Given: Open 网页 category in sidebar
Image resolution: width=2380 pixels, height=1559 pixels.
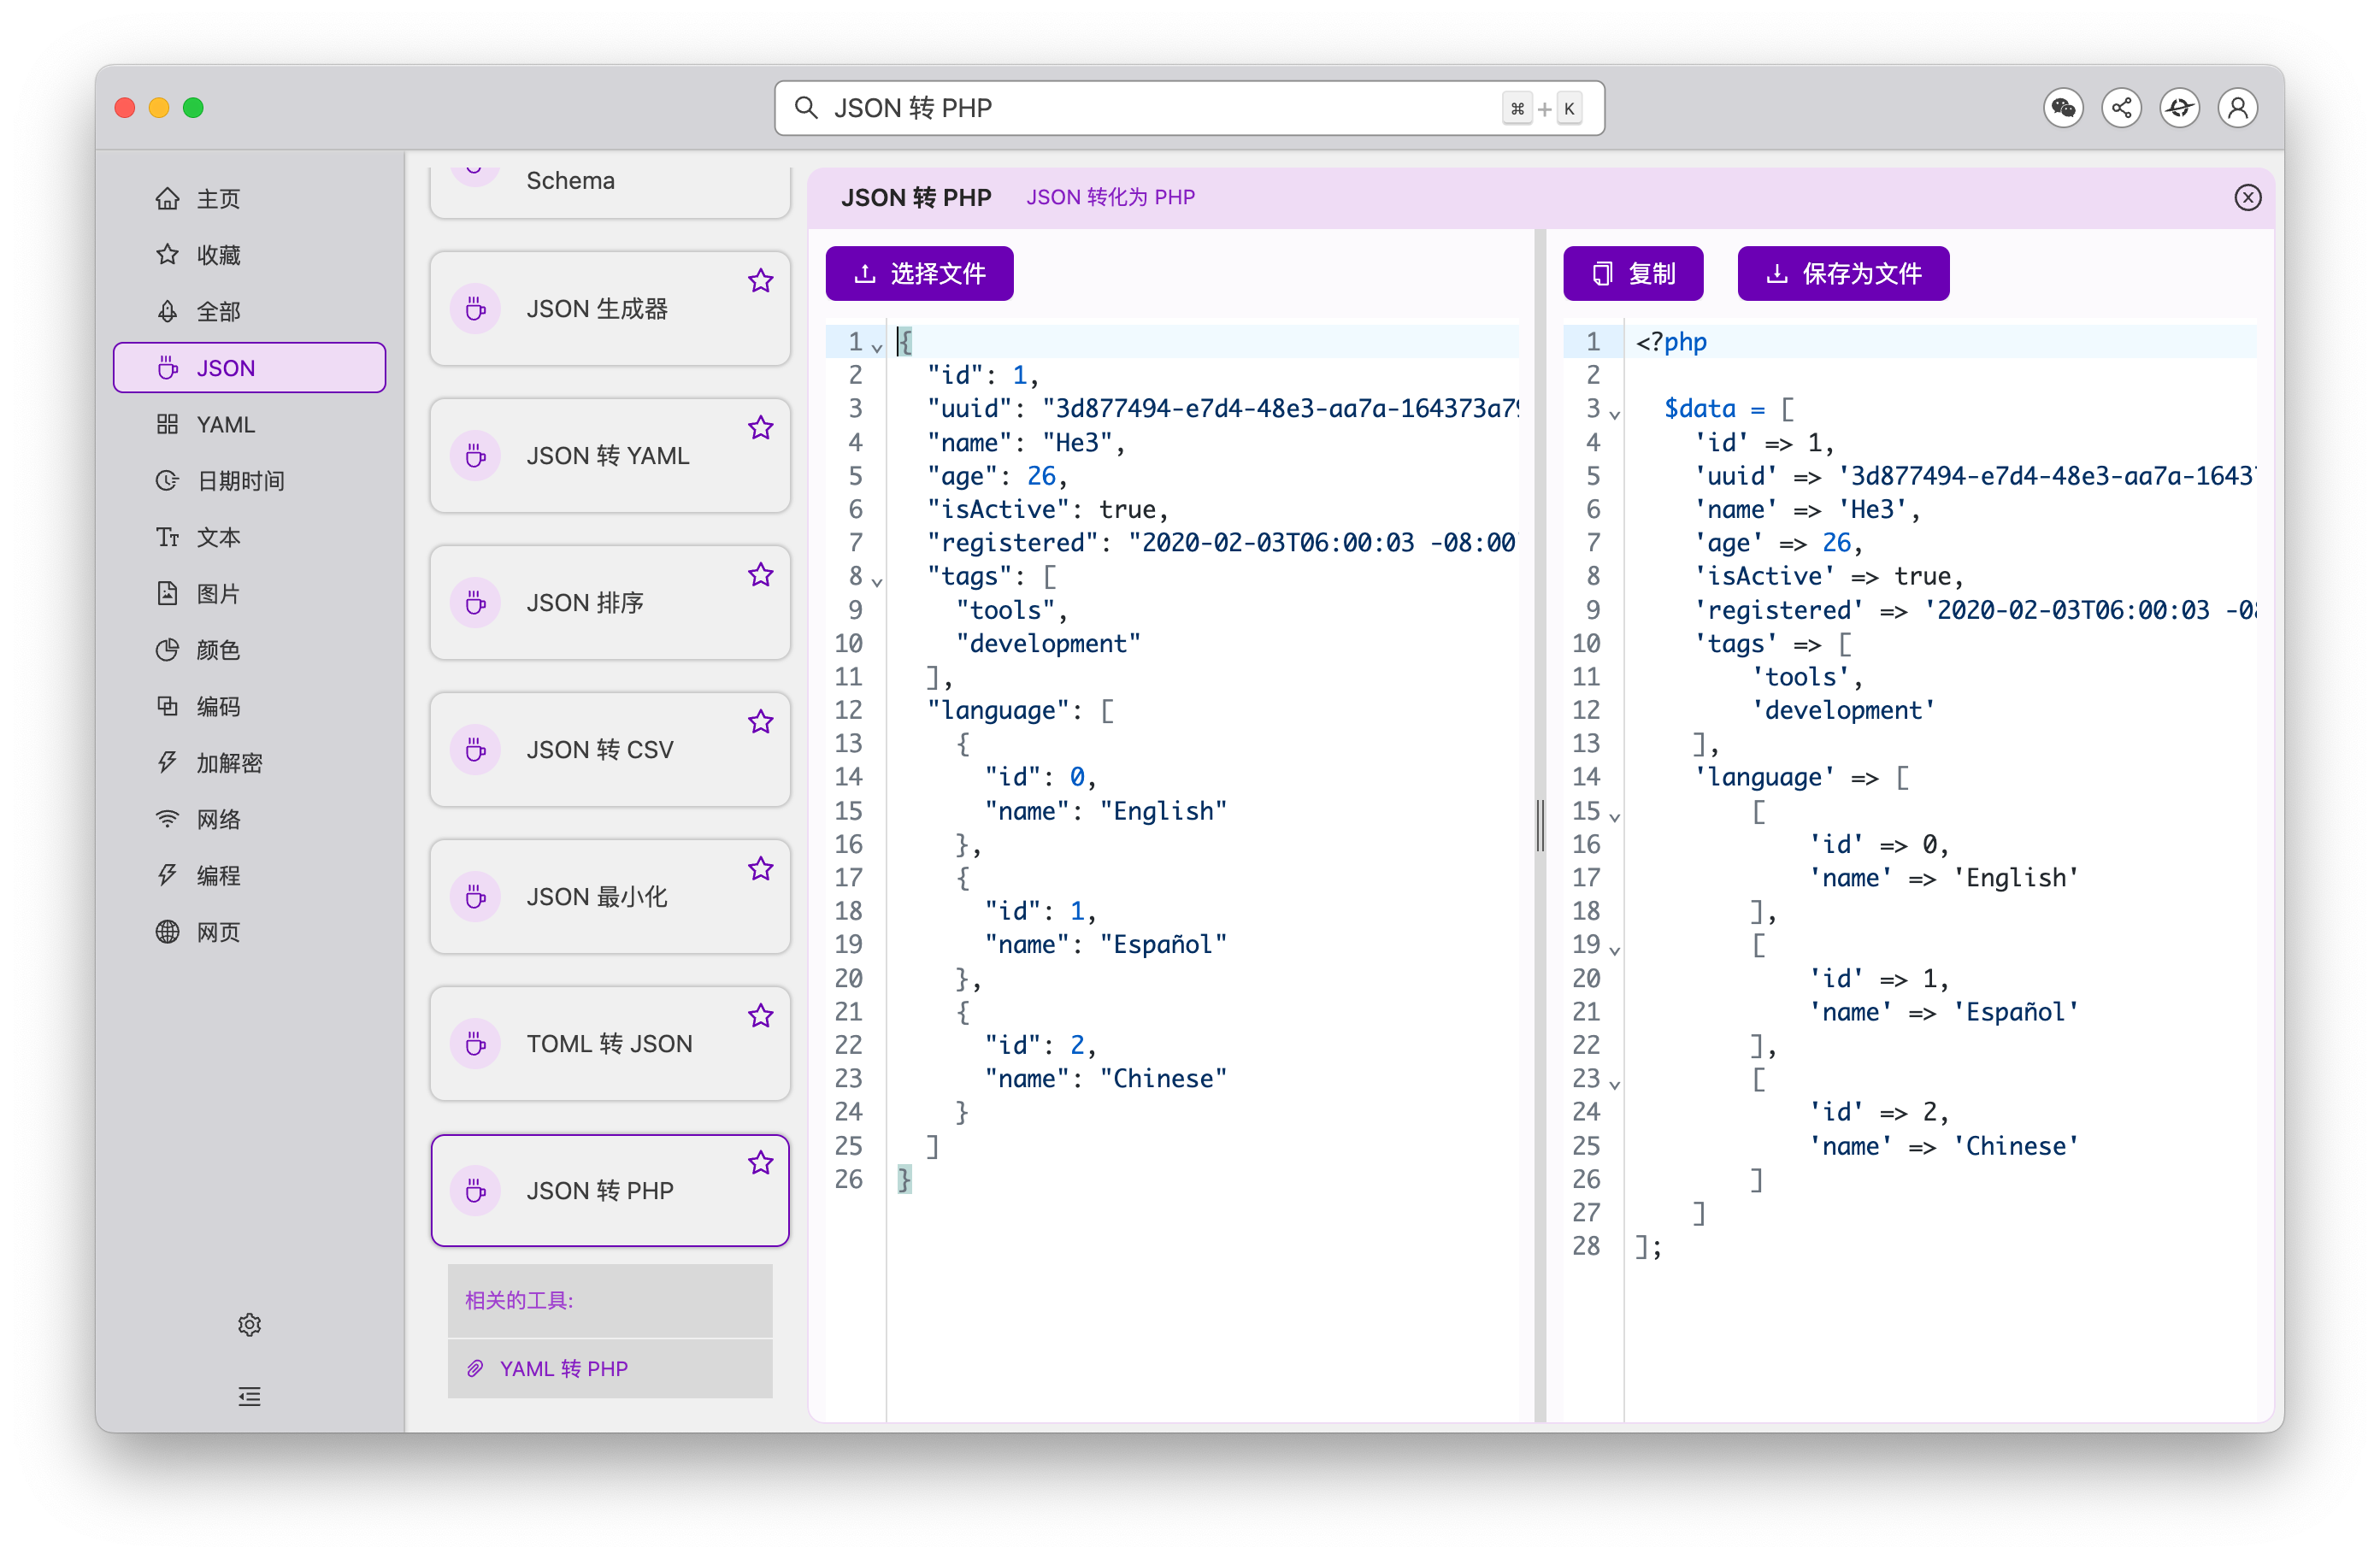Looking at the screenshot, I should click(249, 932).
